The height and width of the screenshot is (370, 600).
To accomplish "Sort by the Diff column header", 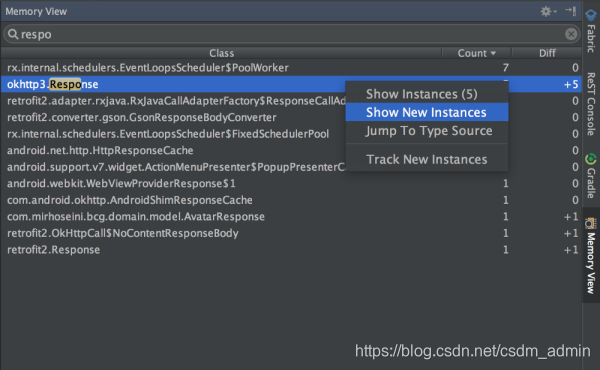I will pos(547,53).
